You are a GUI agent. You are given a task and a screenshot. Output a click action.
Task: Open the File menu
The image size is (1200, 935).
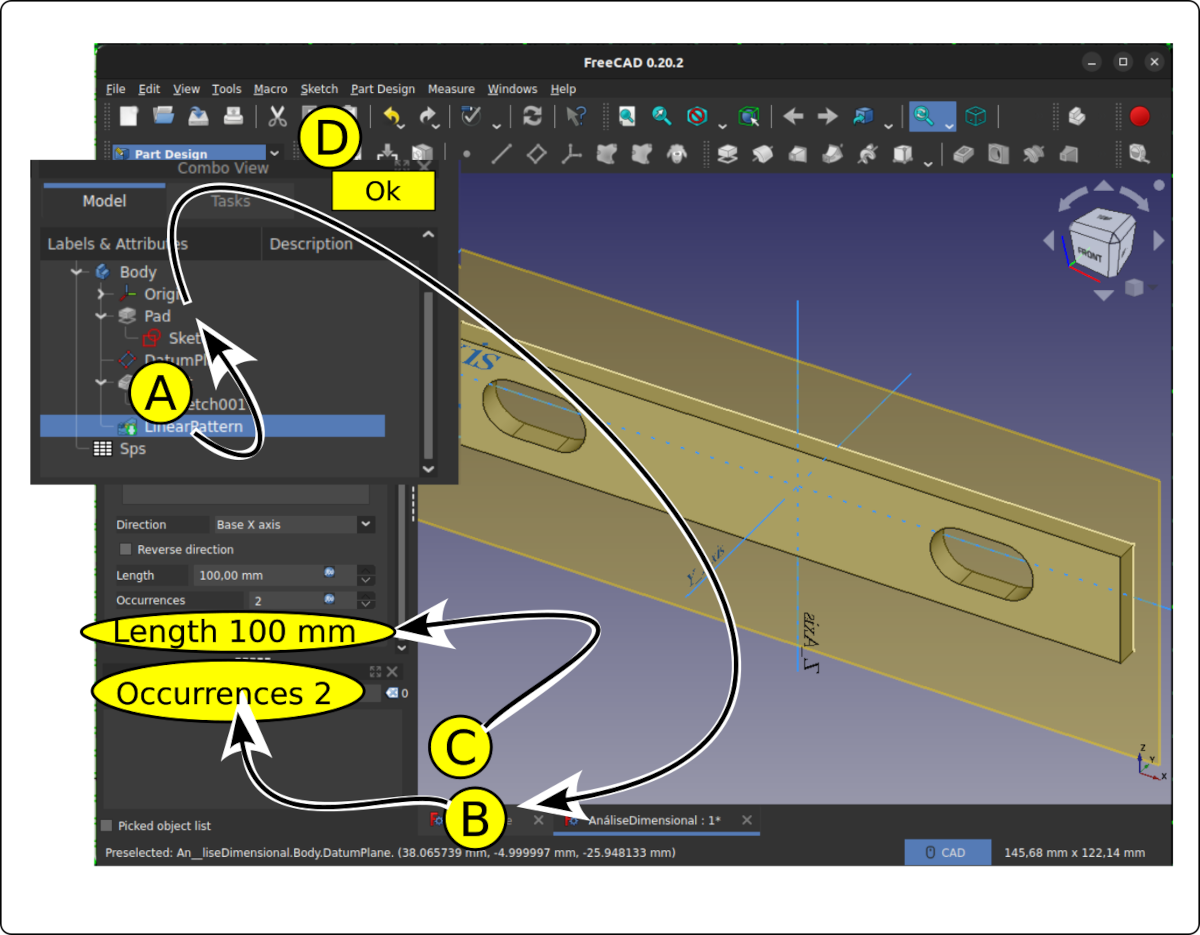click(115, 89)
